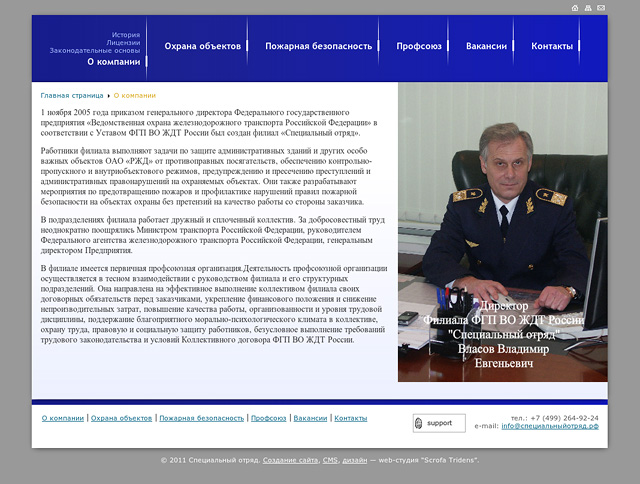Image resolution: width=640 pixels, height=484 pixels.
Task: Click the support badge in footer
Action: point(438,423)
